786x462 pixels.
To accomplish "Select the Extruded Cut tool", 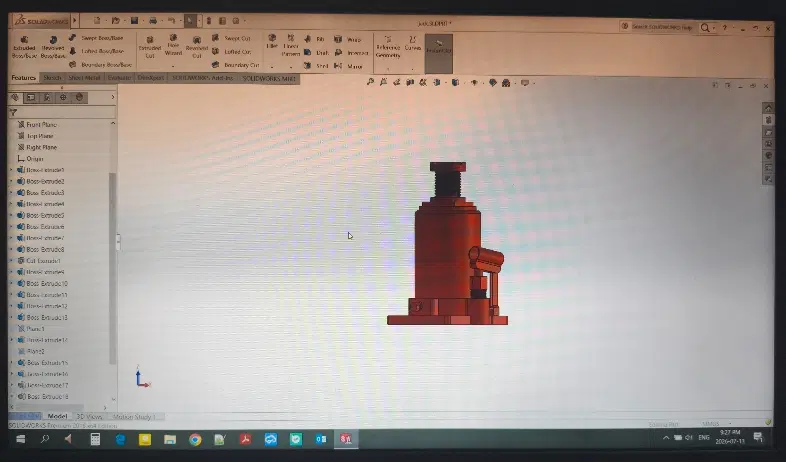I will click(x=149, y=47).
